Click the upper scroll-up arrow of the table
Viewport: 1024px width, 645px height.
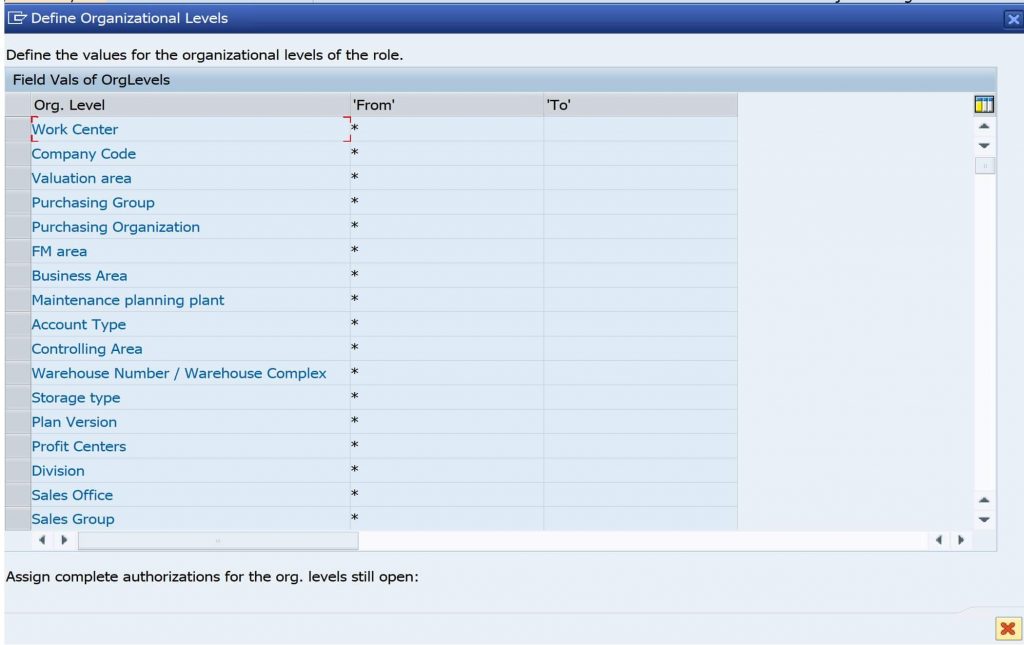984,125
